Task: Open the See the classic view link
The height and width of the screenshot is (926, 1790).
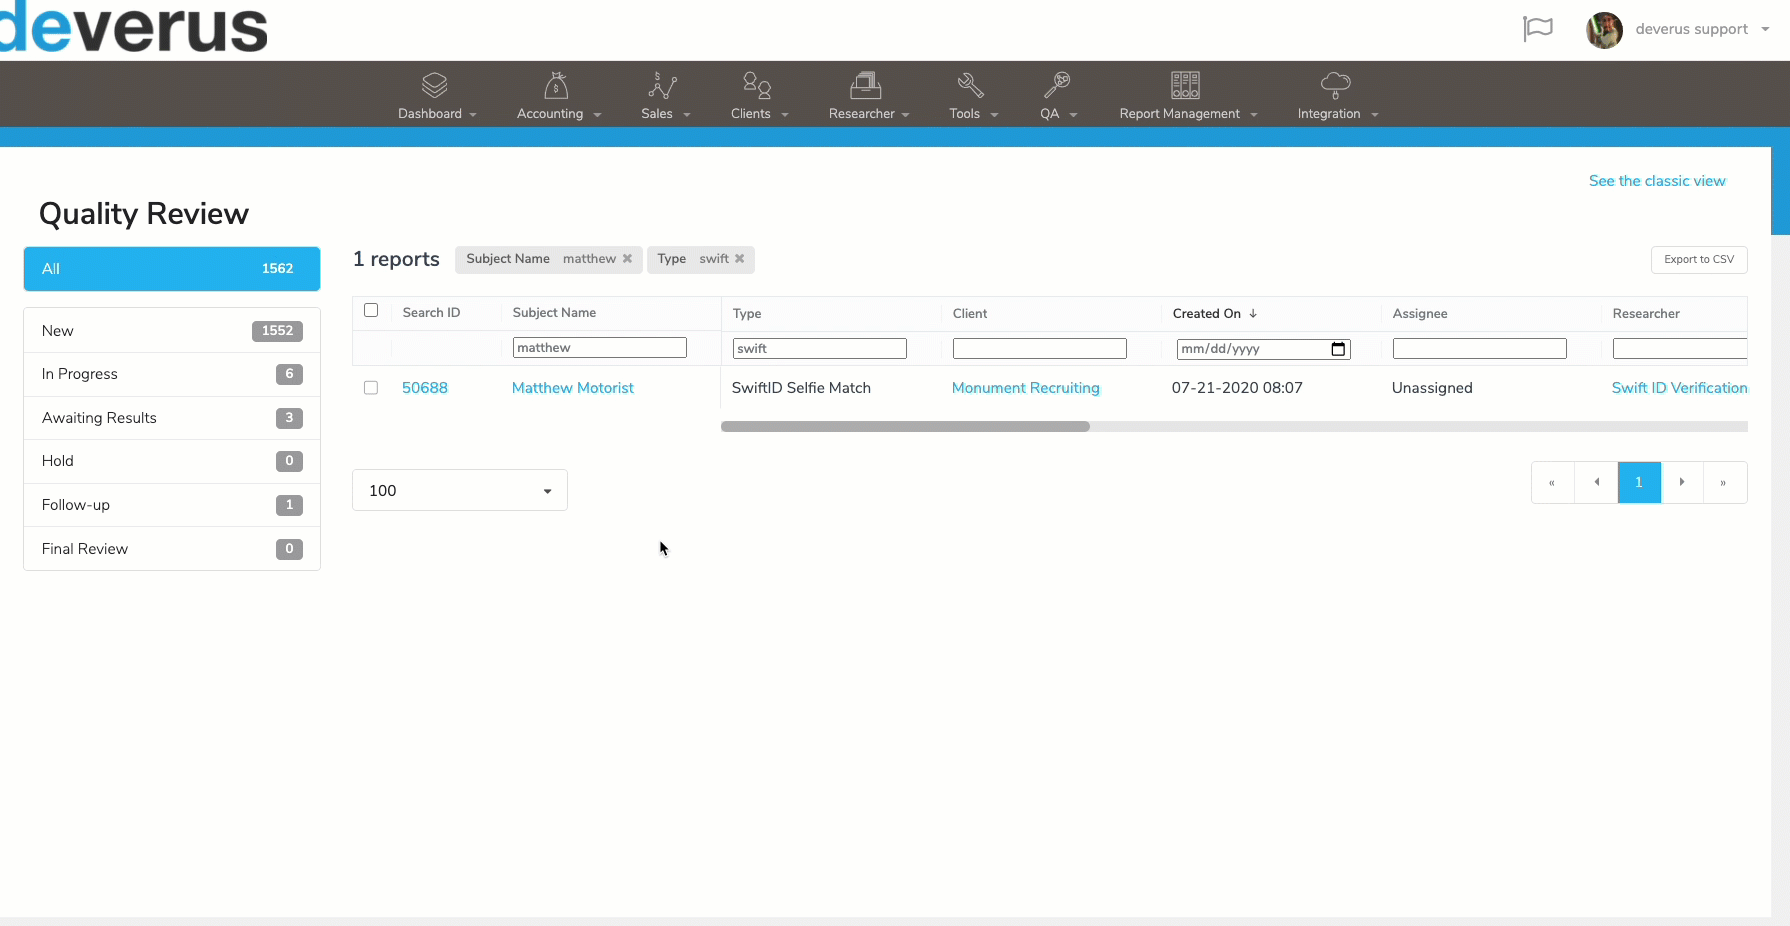Action: pyautogui.click(x=1657, y=181)
